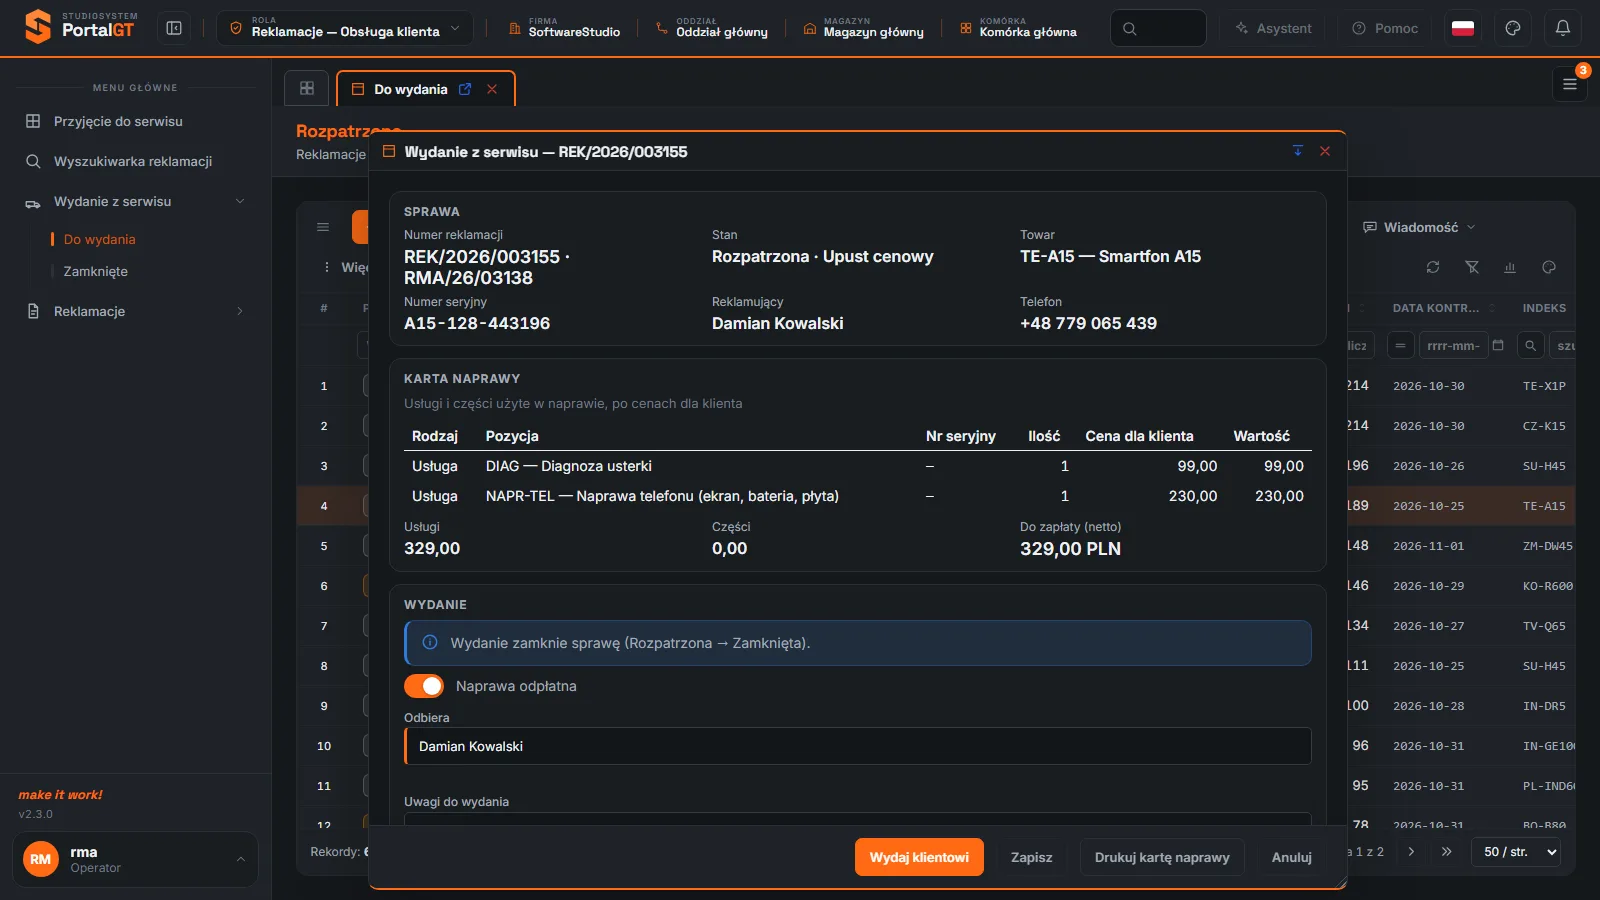
Task: Select Firma SoftwareStudio
Action: (x=564, y=28)
